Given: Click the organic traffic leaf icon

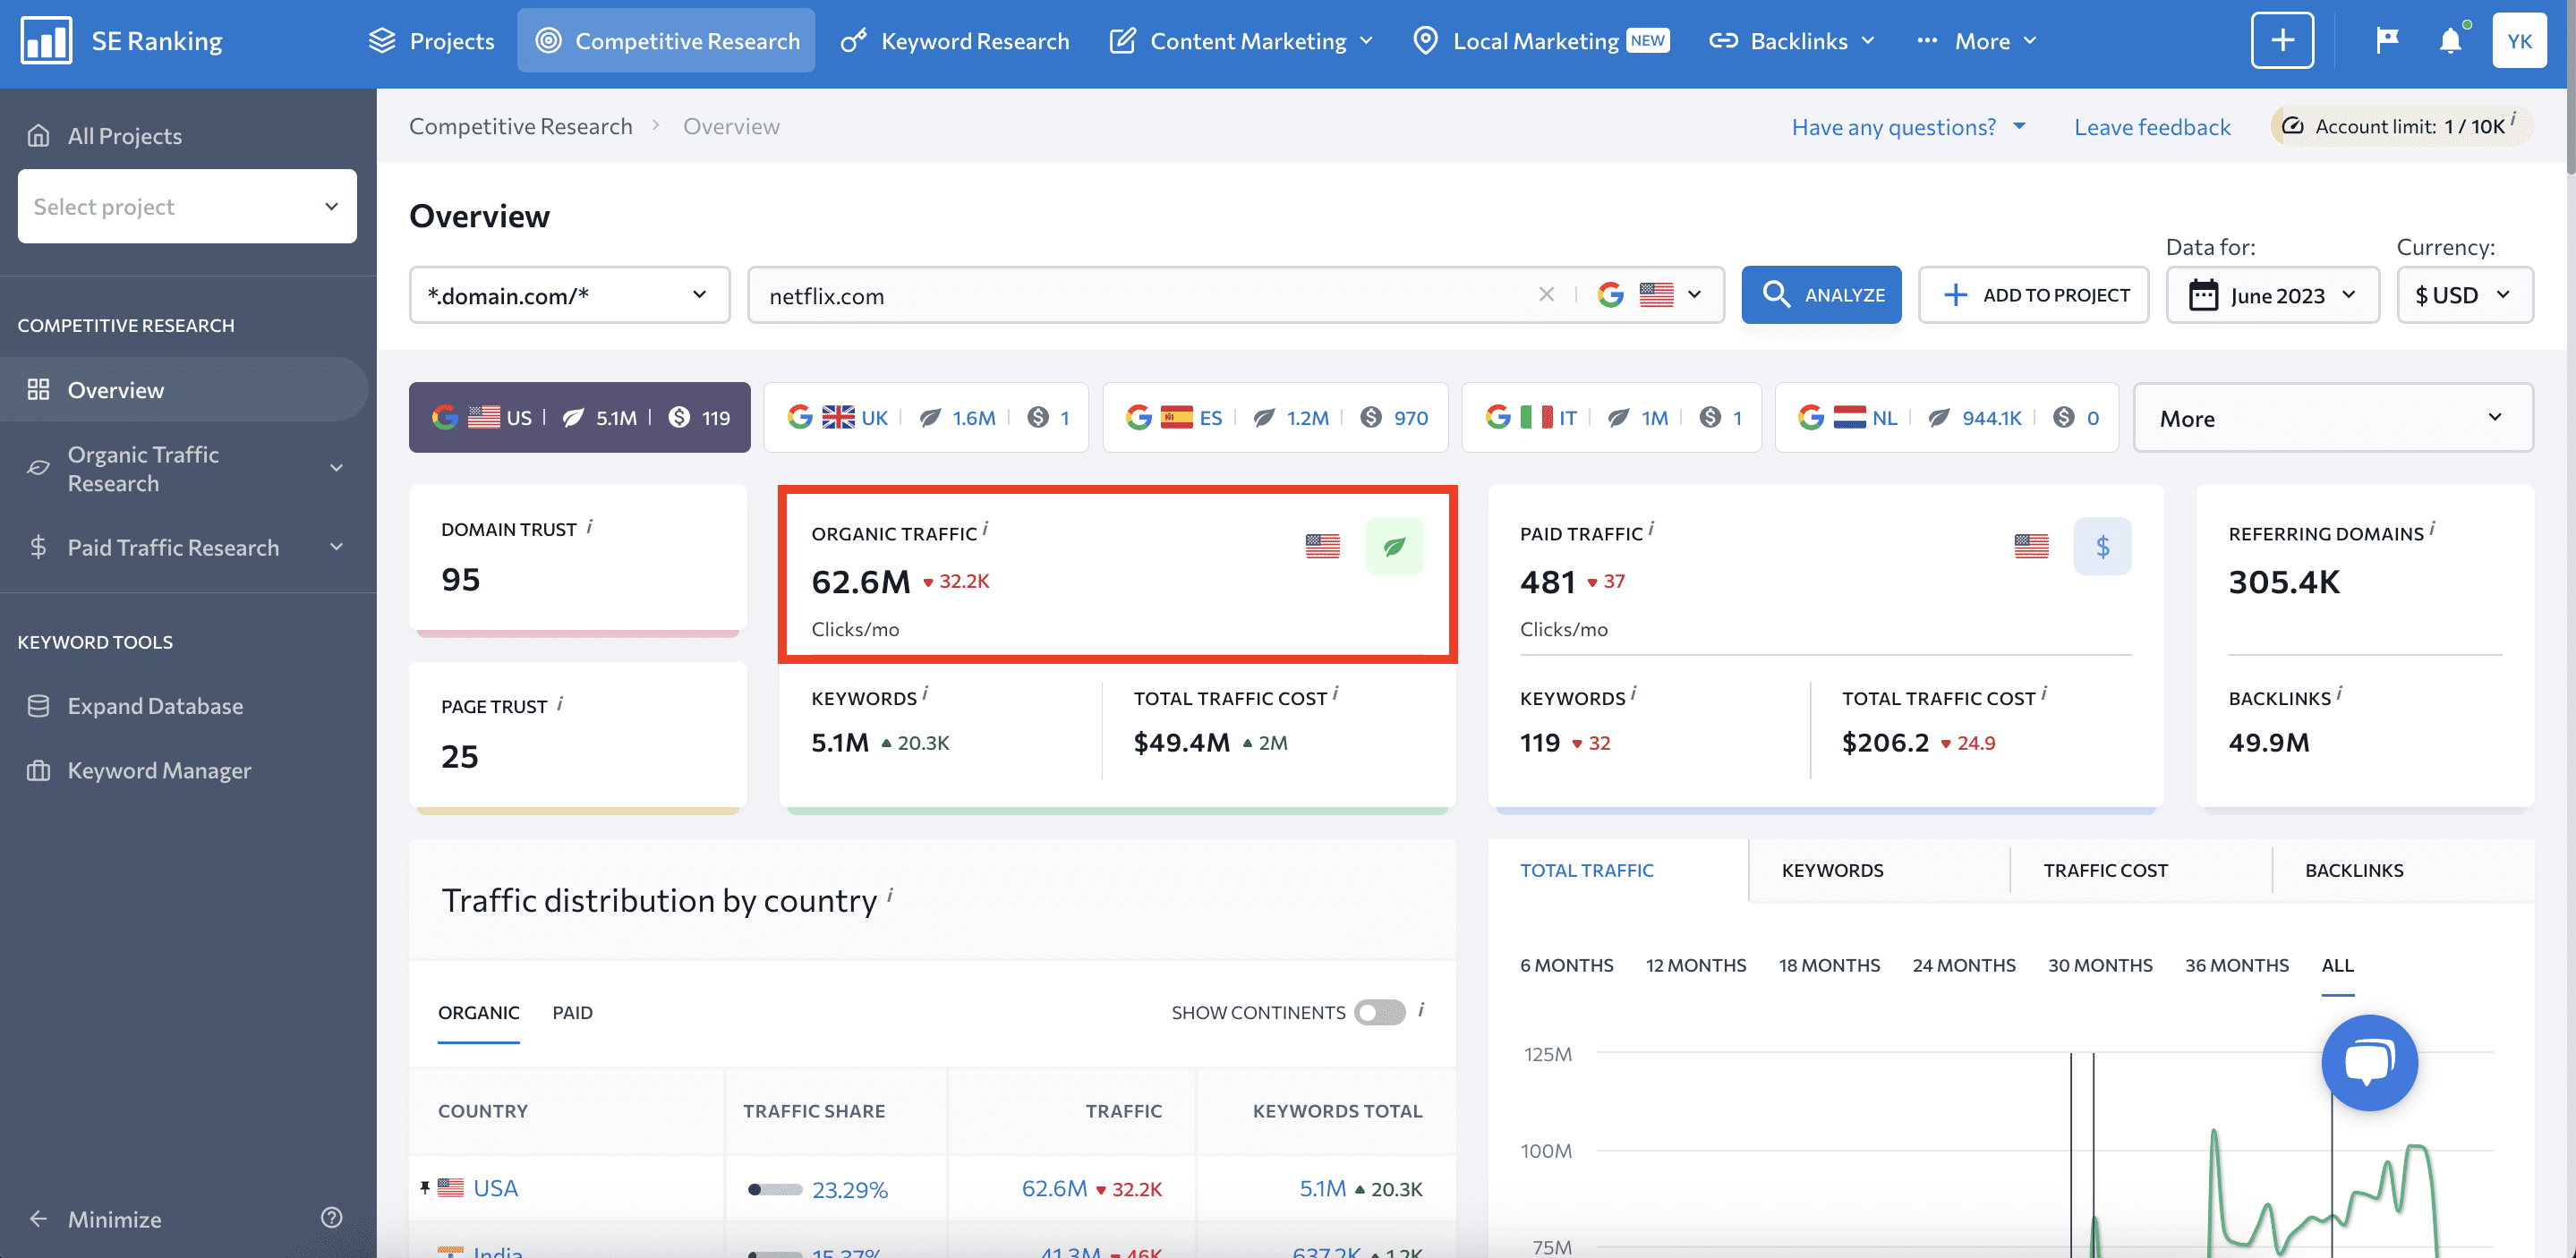Looking at the screenshot, I should click(x=1393, y=547).
